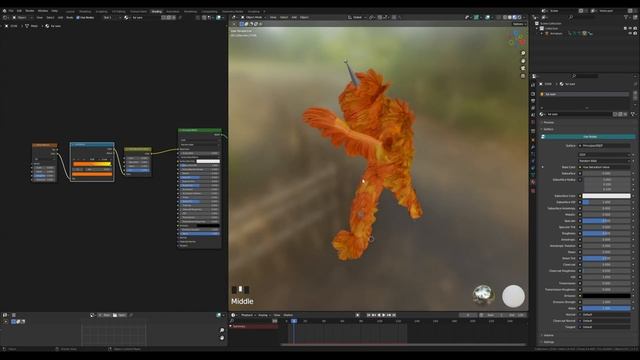This screenshot has width=640, height=360.
Task: Click the black Emission color swatch
Action: 606,296
